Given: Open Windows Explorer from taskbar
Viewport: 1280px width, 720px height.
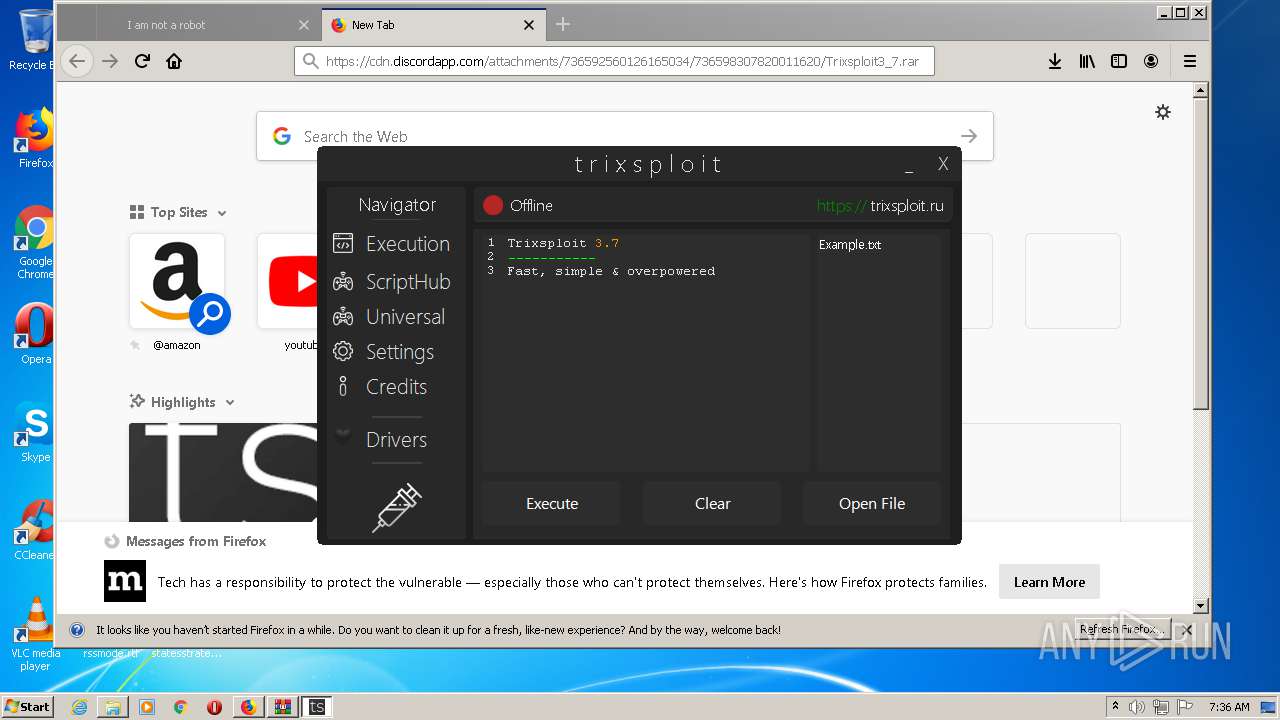Looking at the screenshot, I should coord(113,707).
